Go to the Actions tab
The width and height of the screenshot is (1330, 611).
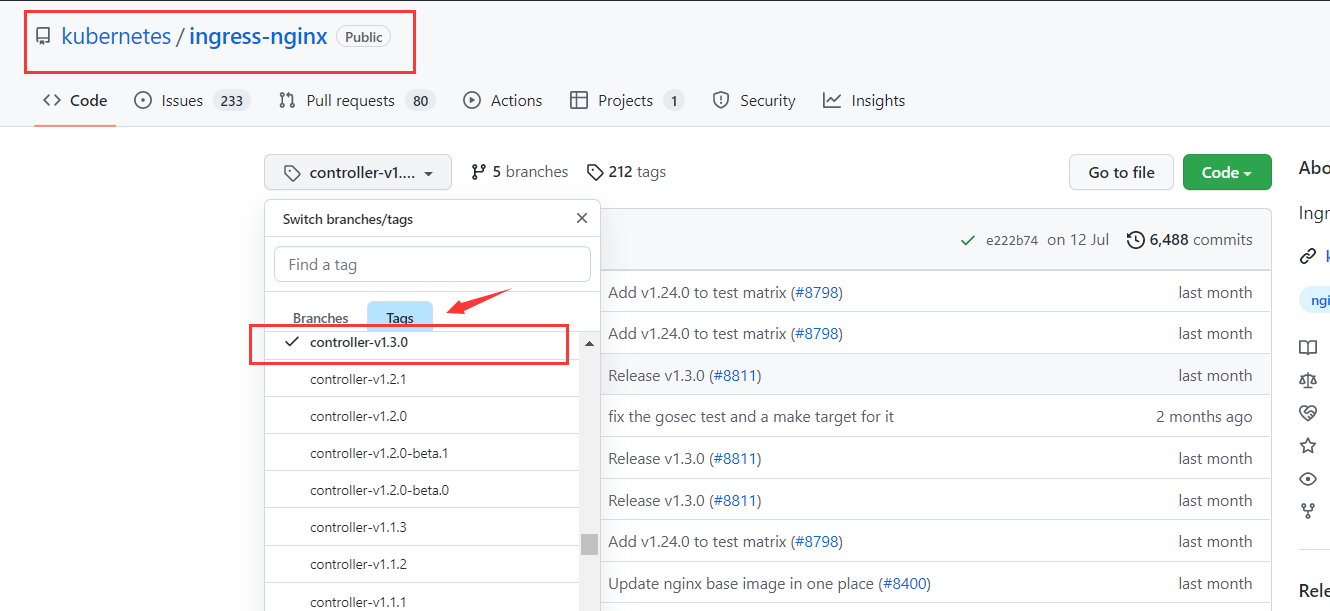(x=502, y=100)
